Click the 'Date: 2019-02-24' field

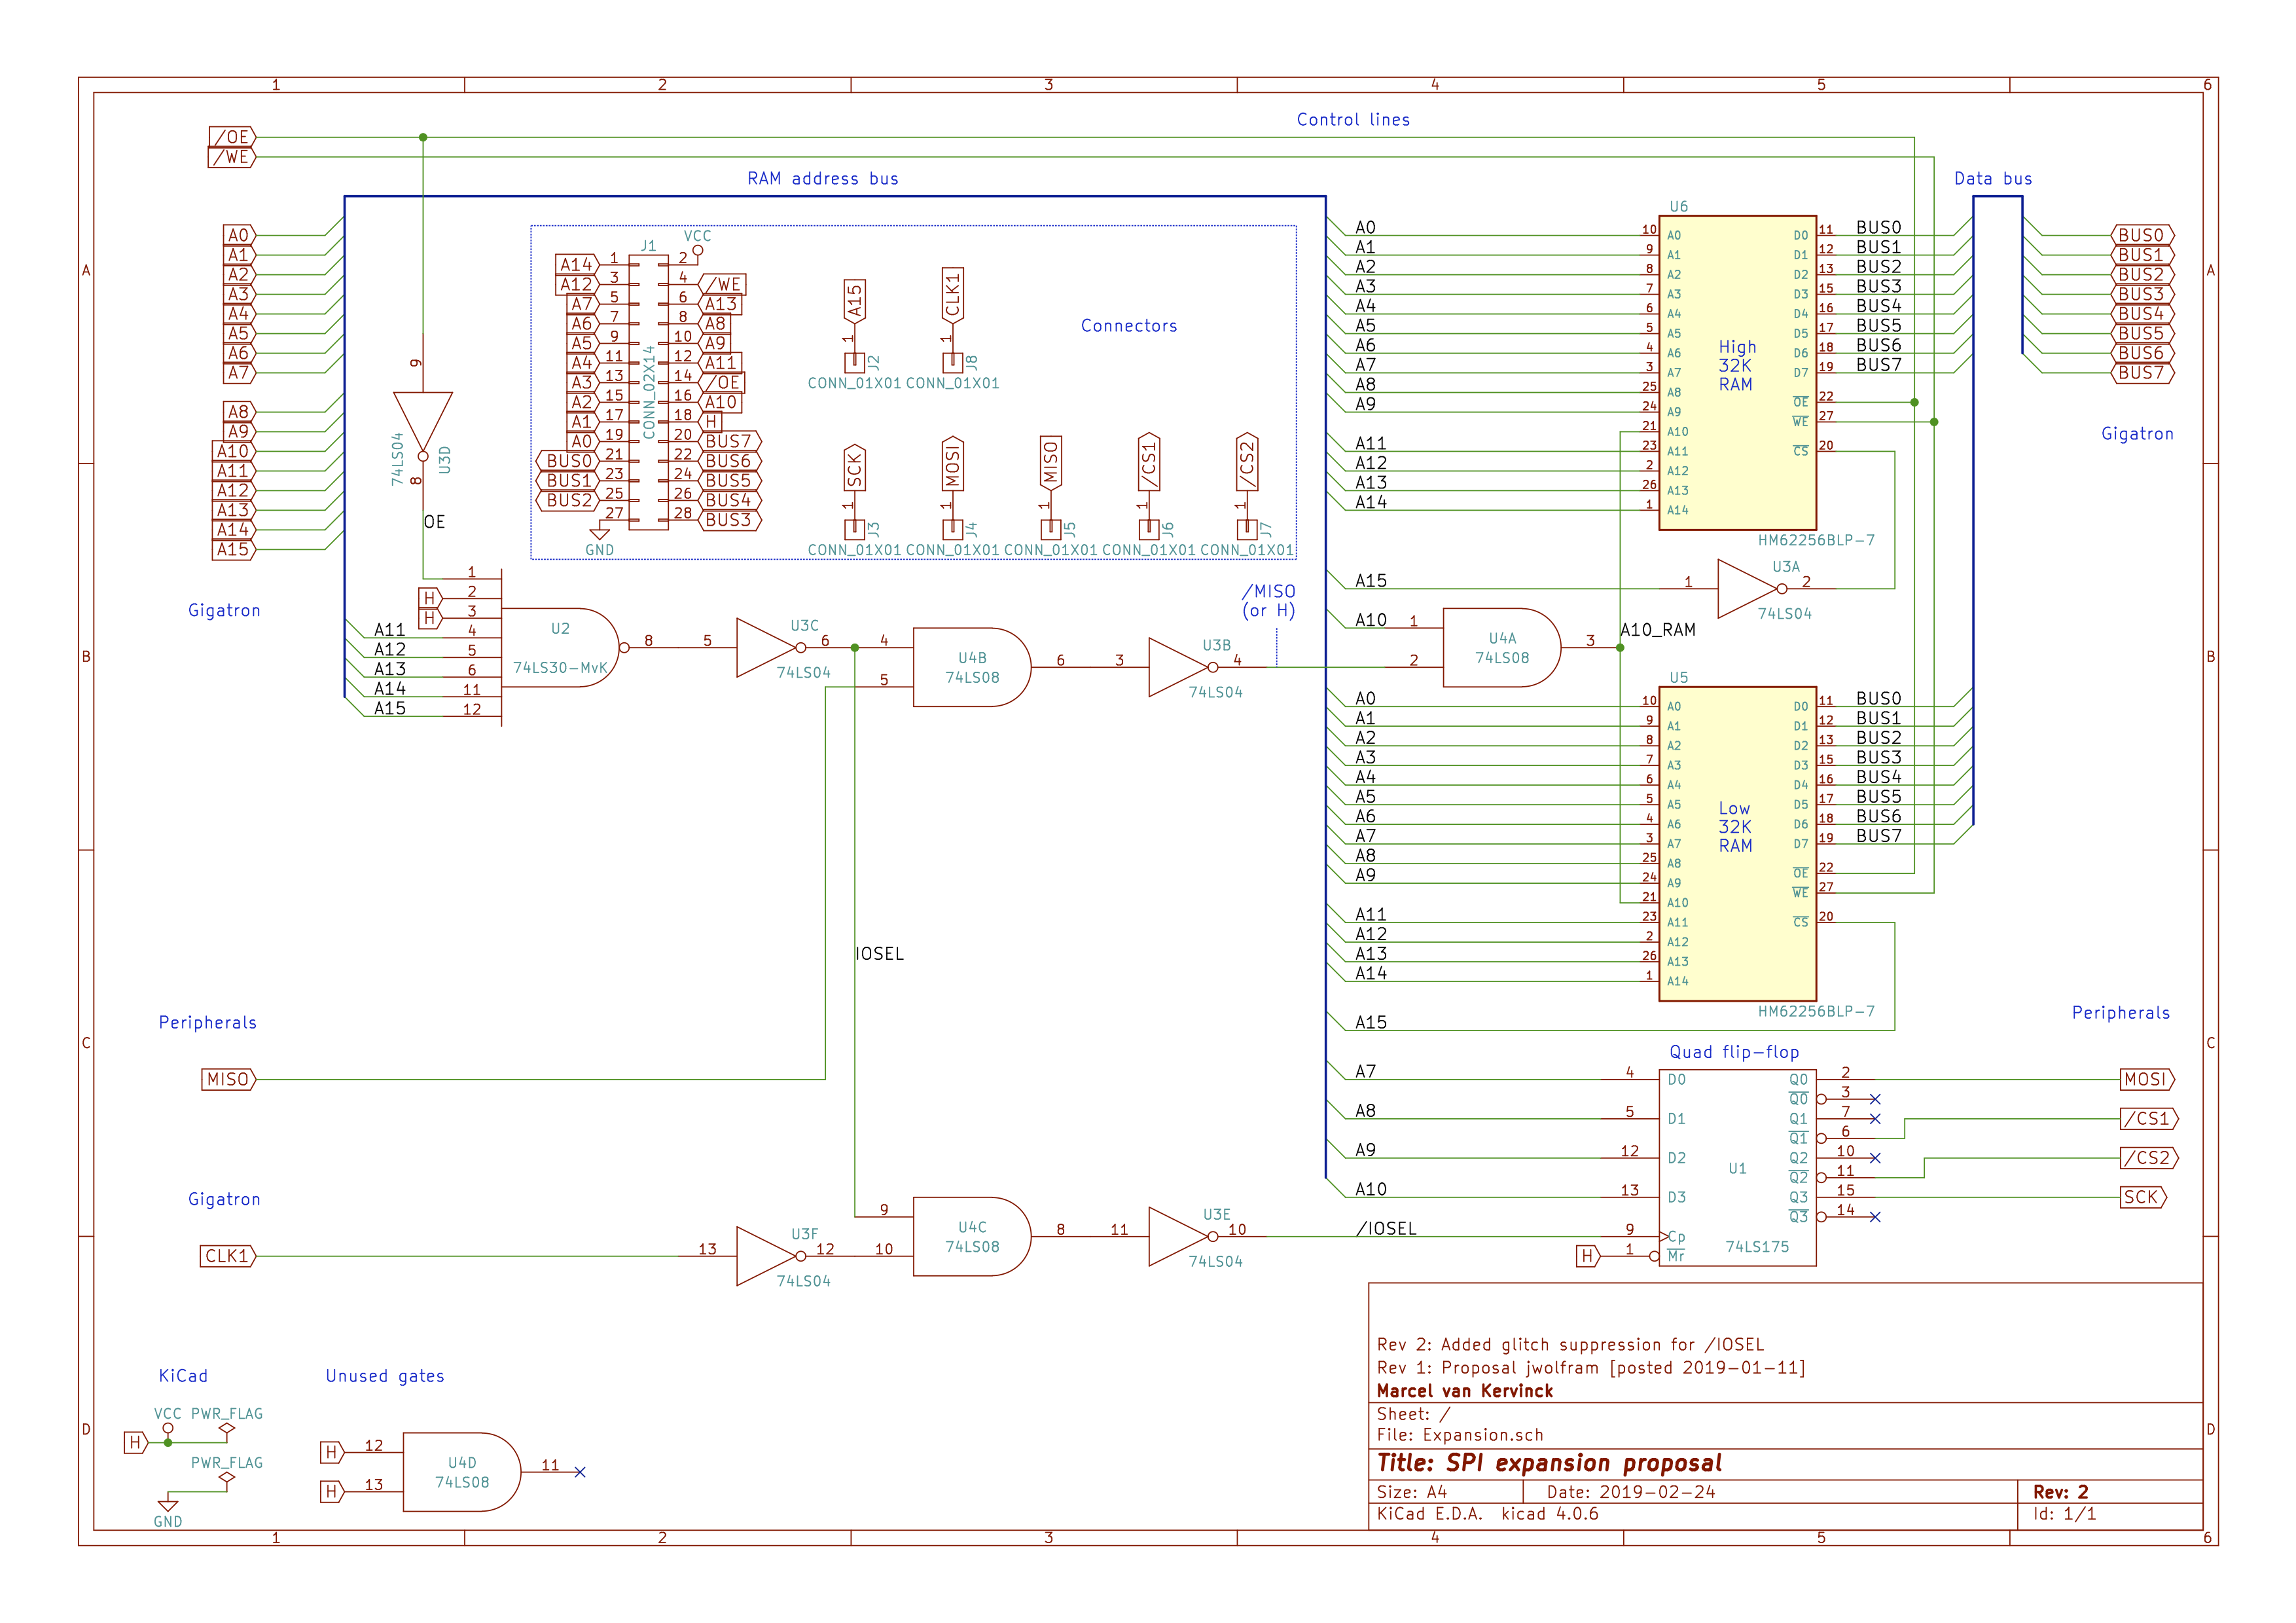1631,1492
